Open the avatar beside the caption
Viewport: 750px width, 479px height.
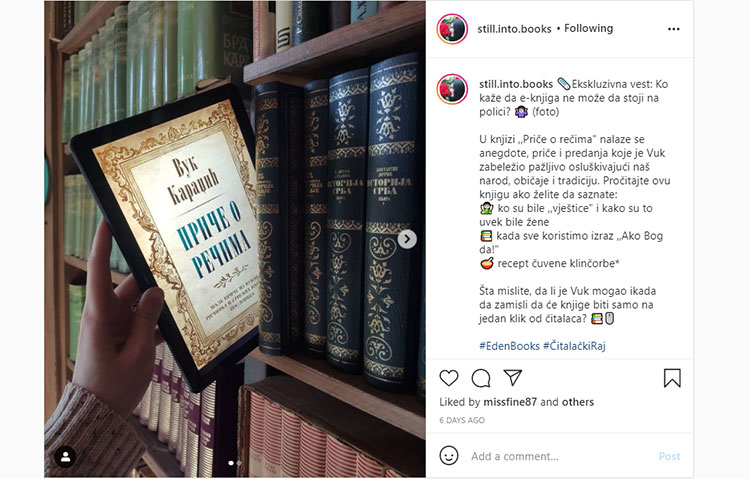[x=452, y=89]
